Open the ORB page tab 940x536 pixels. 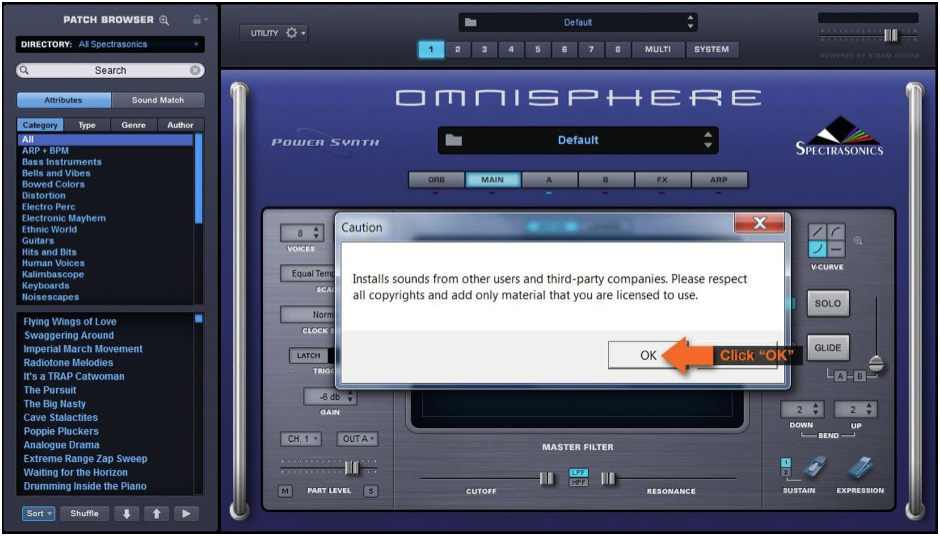coord(436,180)
